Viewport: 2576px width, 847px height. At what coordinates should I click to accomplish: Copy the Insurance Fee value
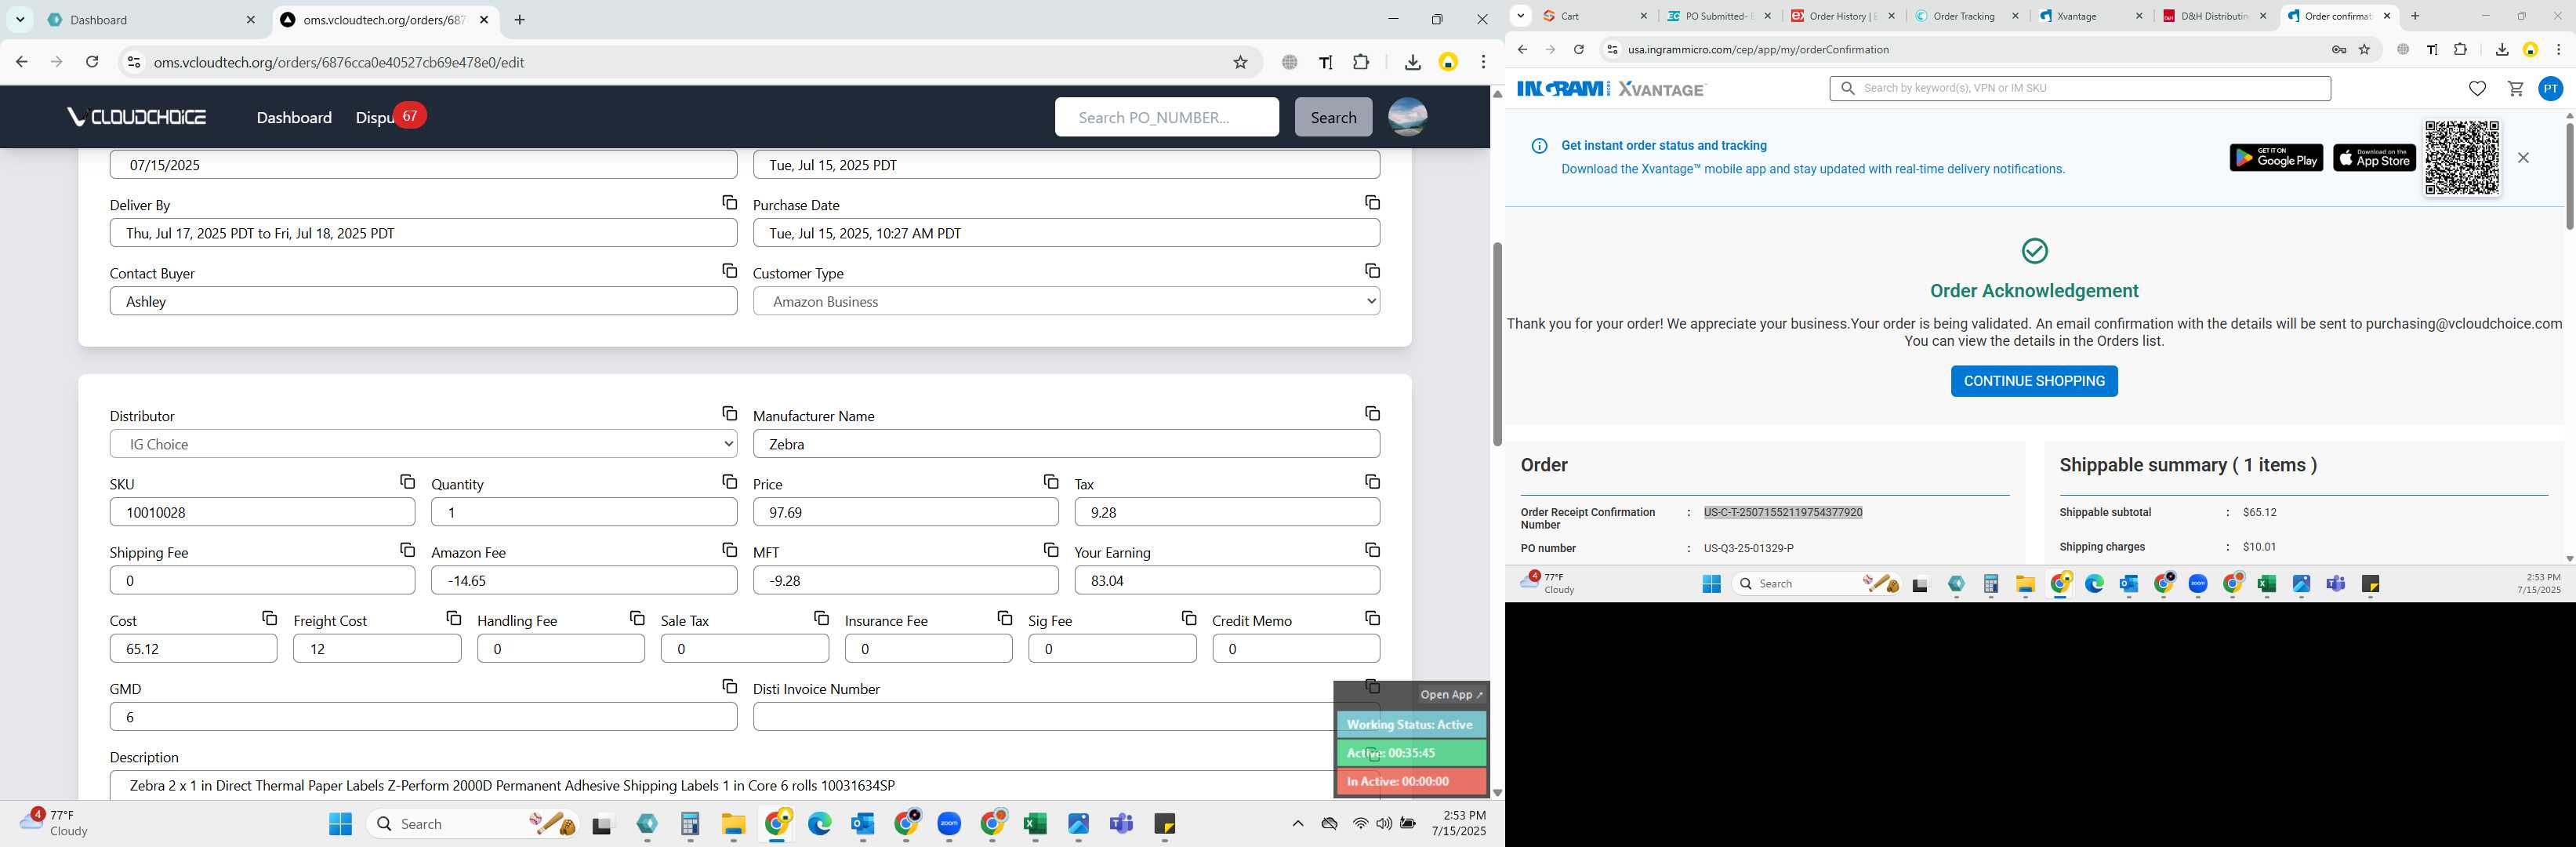pos(1004,618)
